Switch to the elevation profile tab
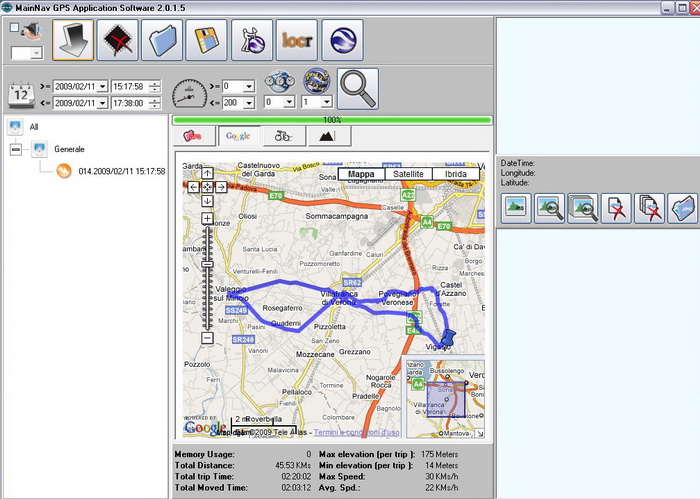 [328, 137]
